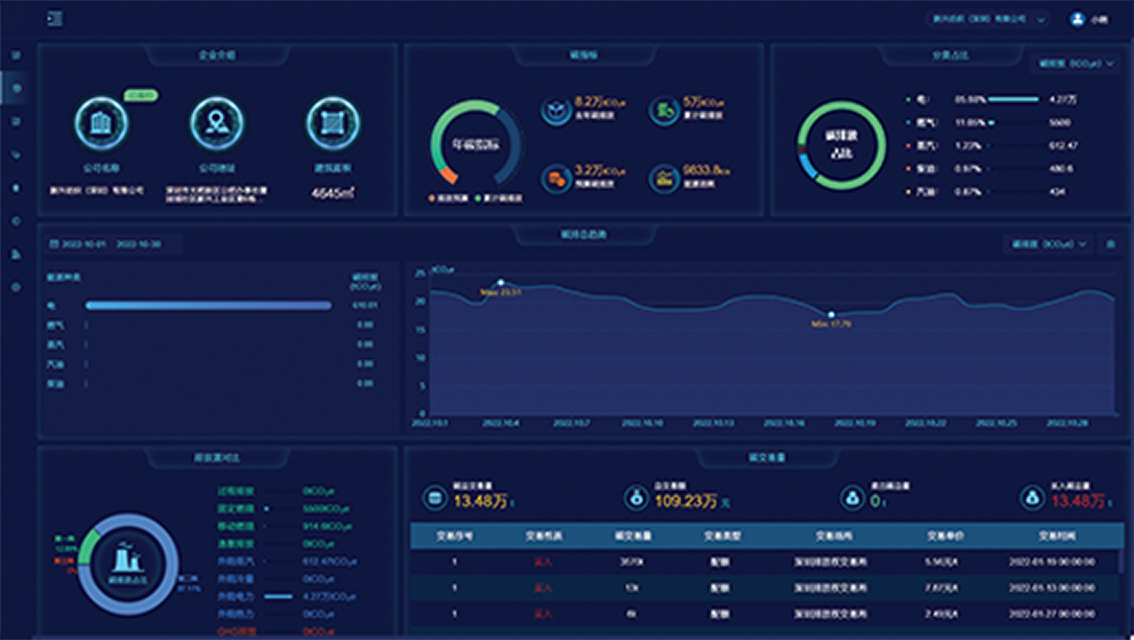Viewport: 1134px width, 640px height.
Task: Click the user avatar icon at top right
Action: (x=1077, y=19)
